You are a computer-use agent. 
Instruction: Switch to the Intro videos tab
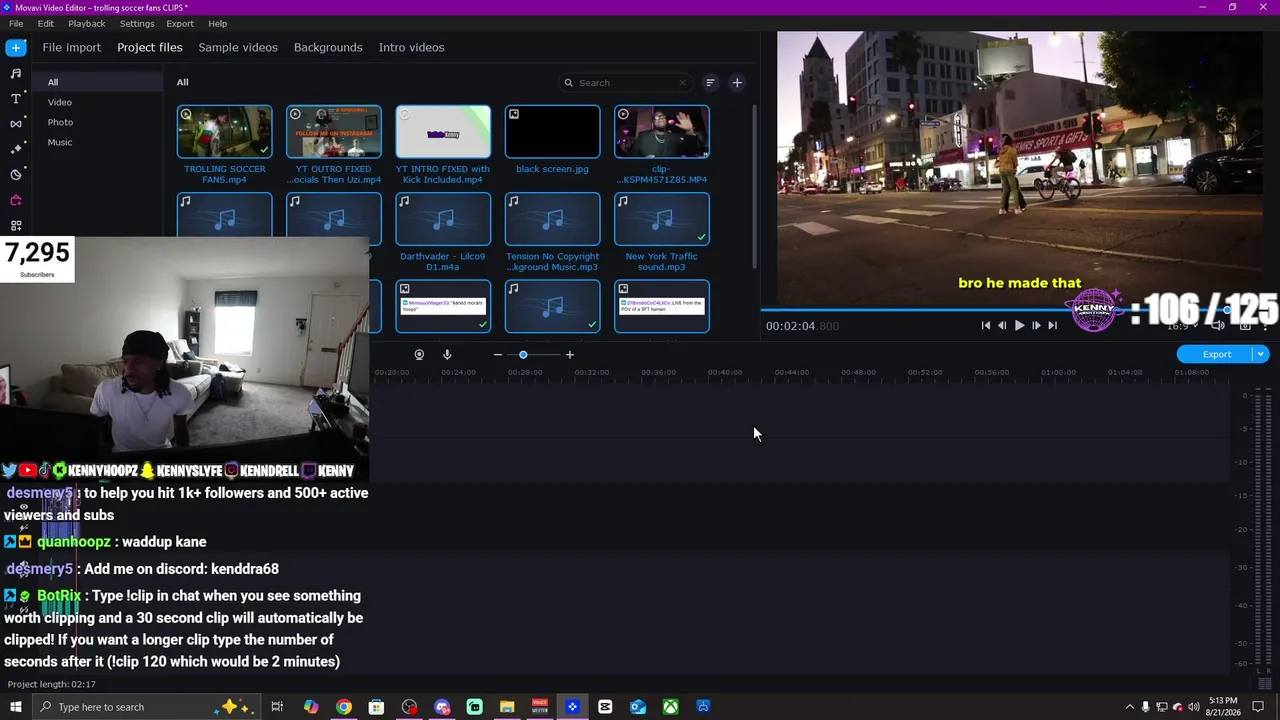[411, 47]
